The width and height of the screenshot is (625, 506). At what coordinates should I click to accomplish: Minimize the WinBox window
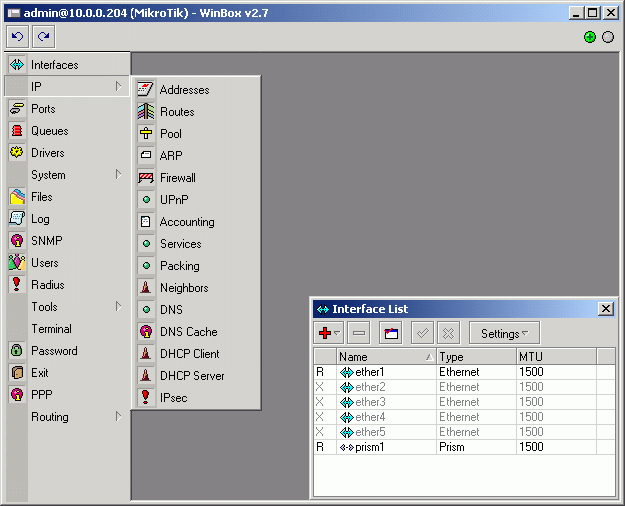point(576,13)
